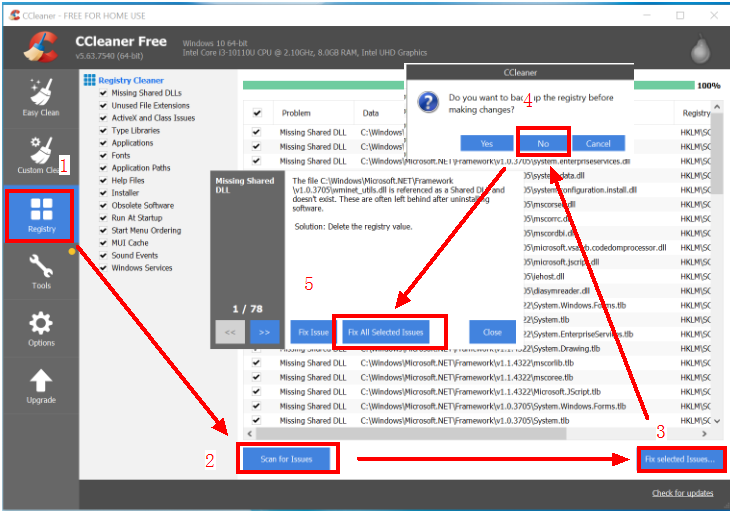This screenshot has width=731, height=511.
Task: Open the Options gear section
Action: 41,328
